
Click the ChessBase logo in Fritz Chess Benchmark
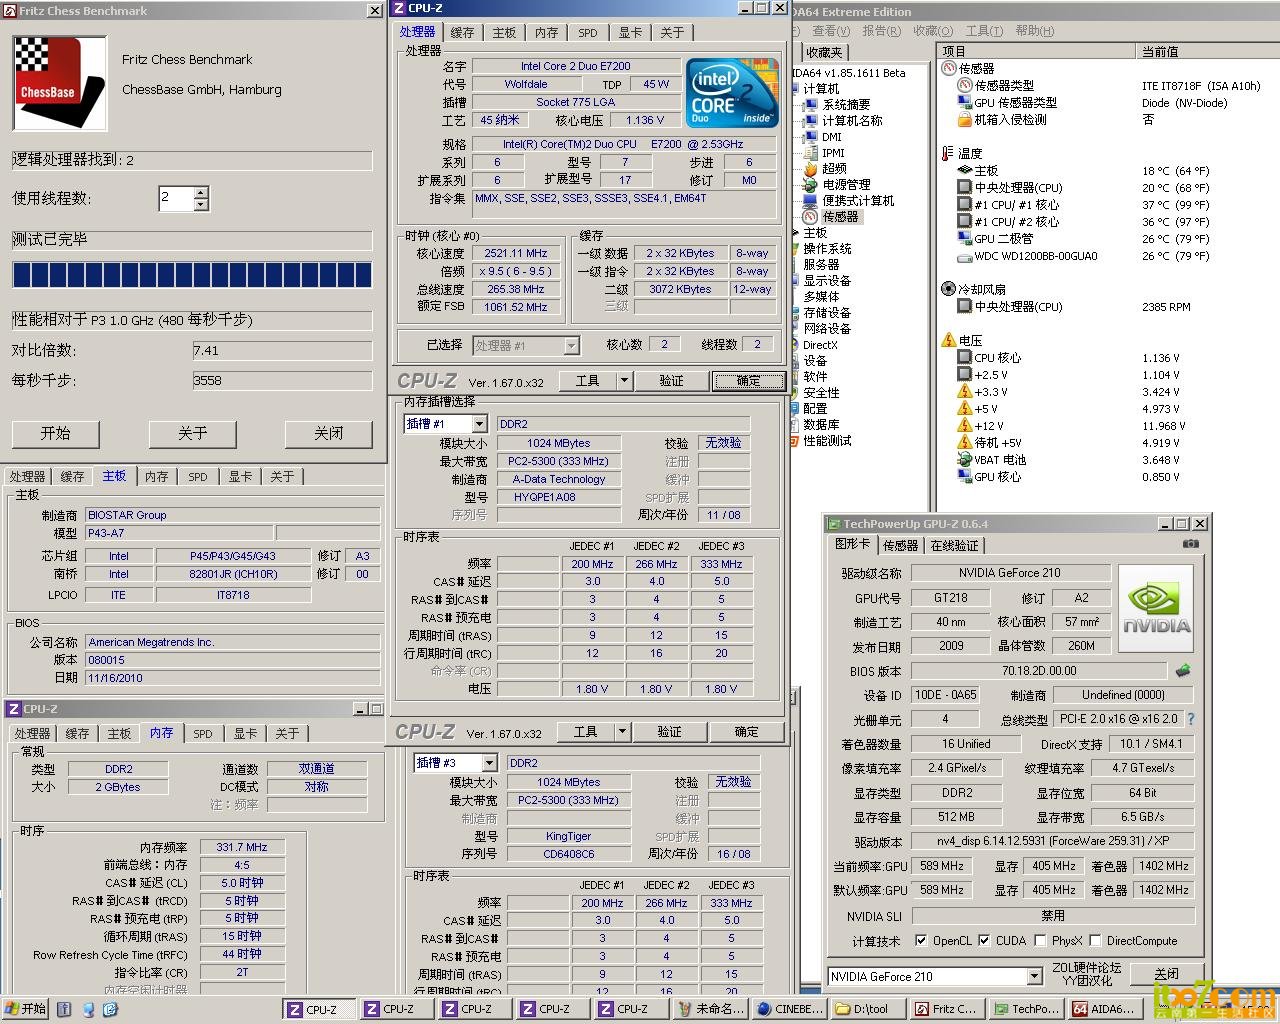(60, 83)
